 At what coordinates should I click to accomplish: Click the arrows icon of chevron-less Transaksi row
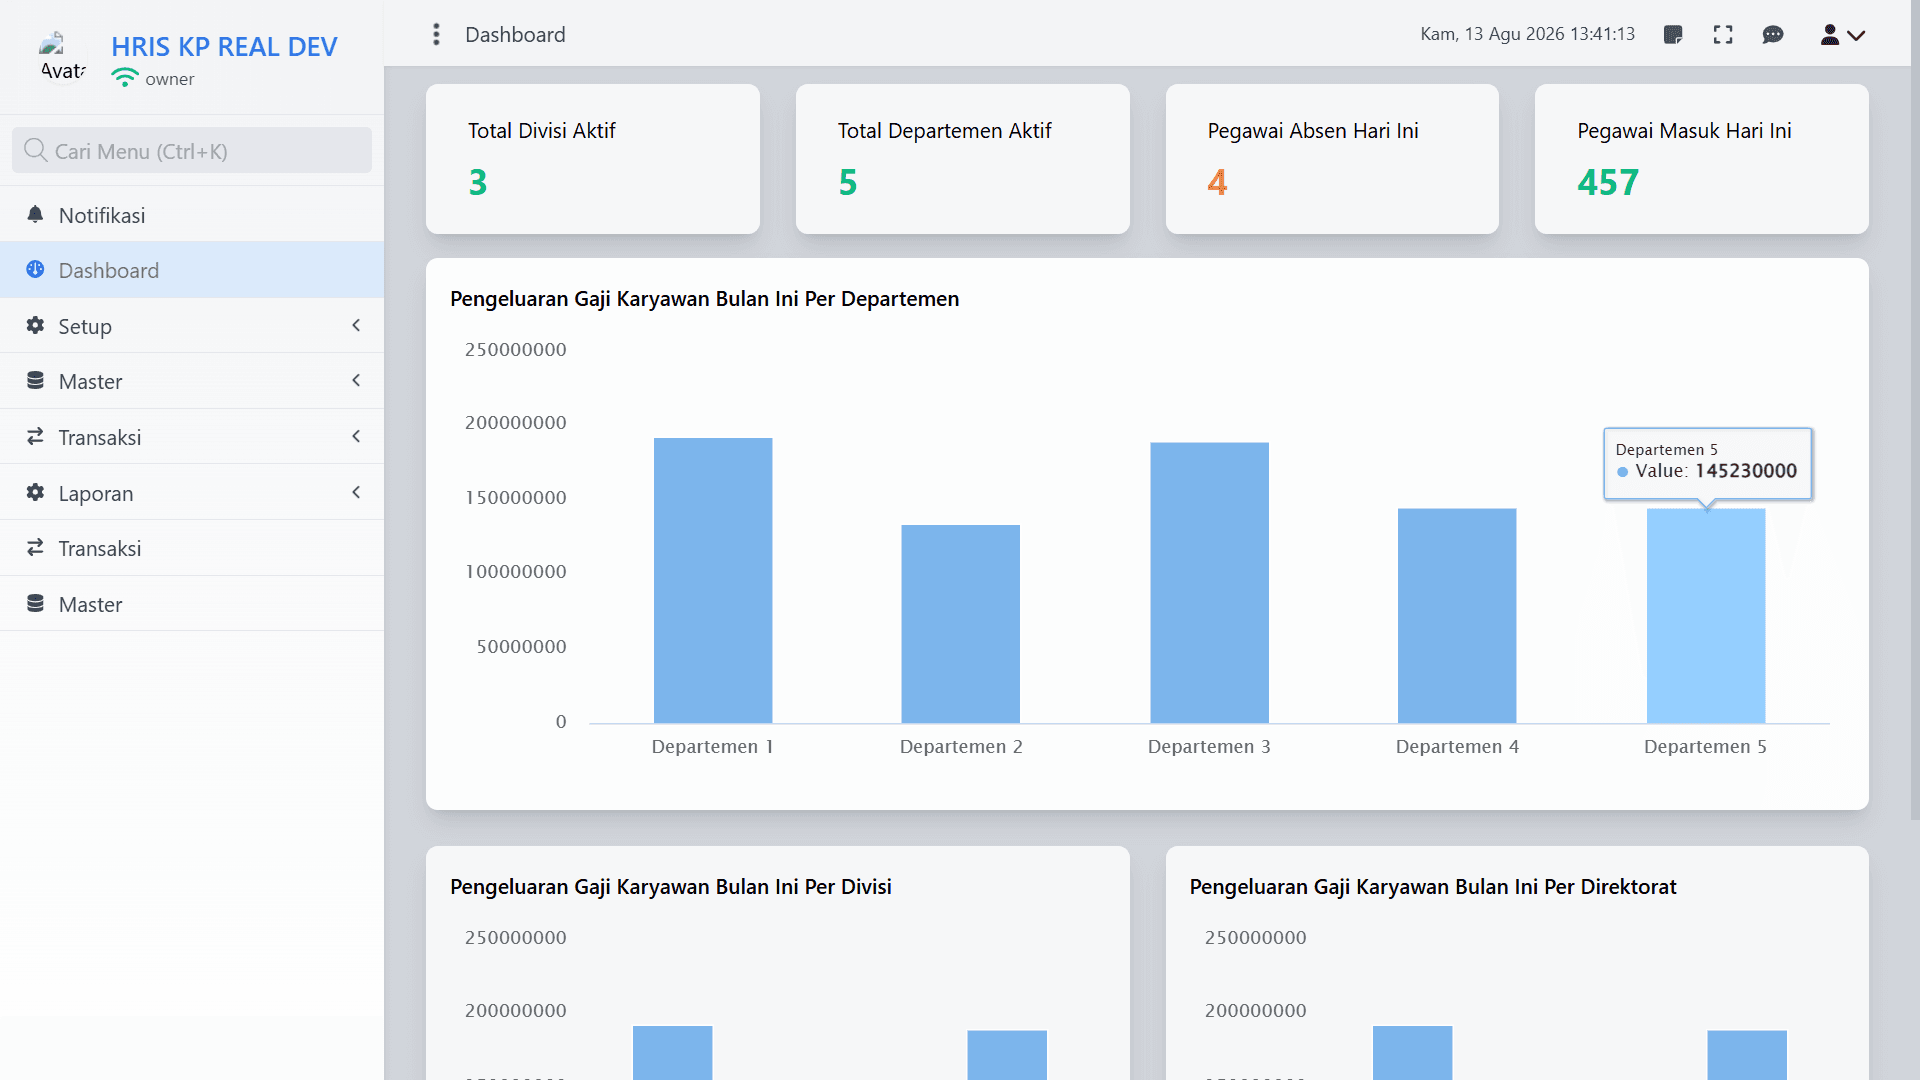(x=35, y=547)
